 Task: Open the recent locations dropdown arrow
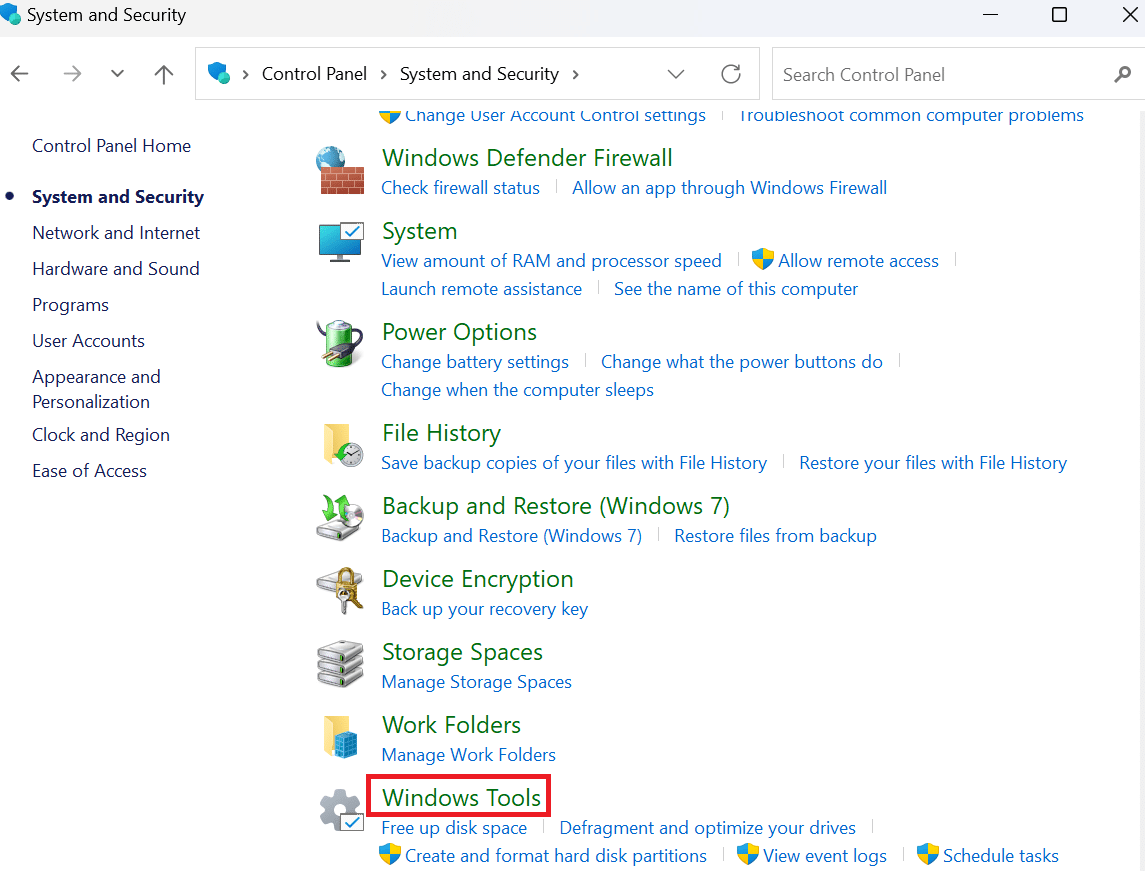[x=117, y=74]
